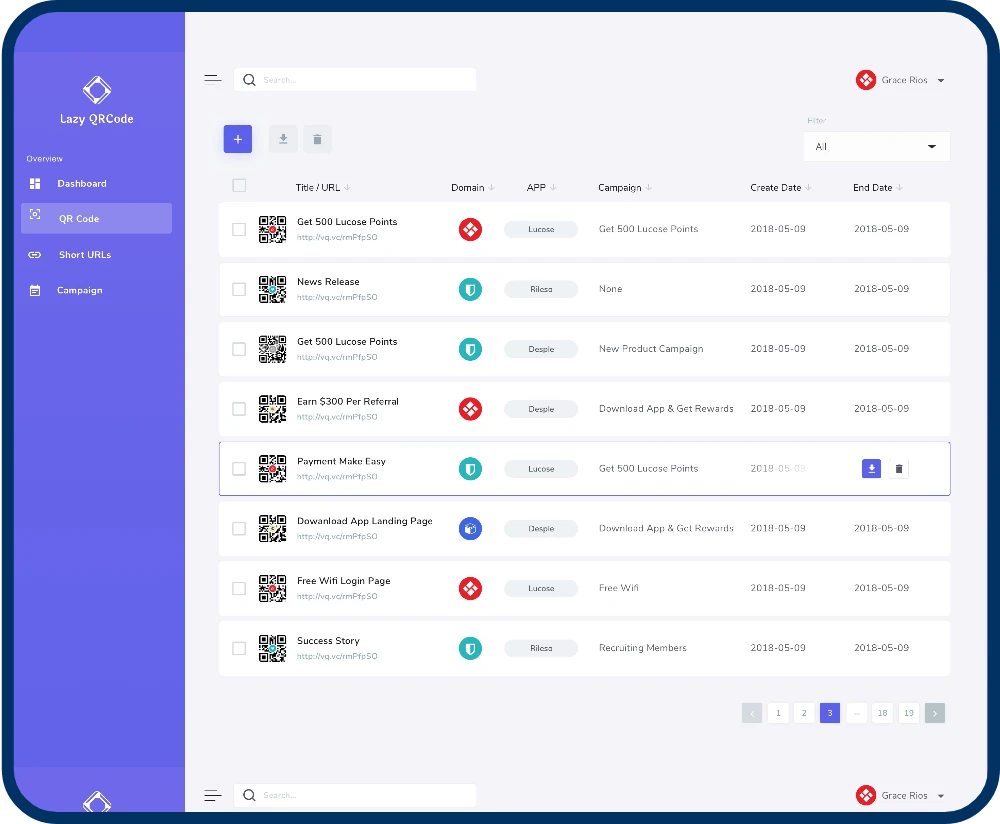This screenshot has height=824, width=1000.
Task: Delete the Payment Make Easy row
Action: tap(898, 469)
